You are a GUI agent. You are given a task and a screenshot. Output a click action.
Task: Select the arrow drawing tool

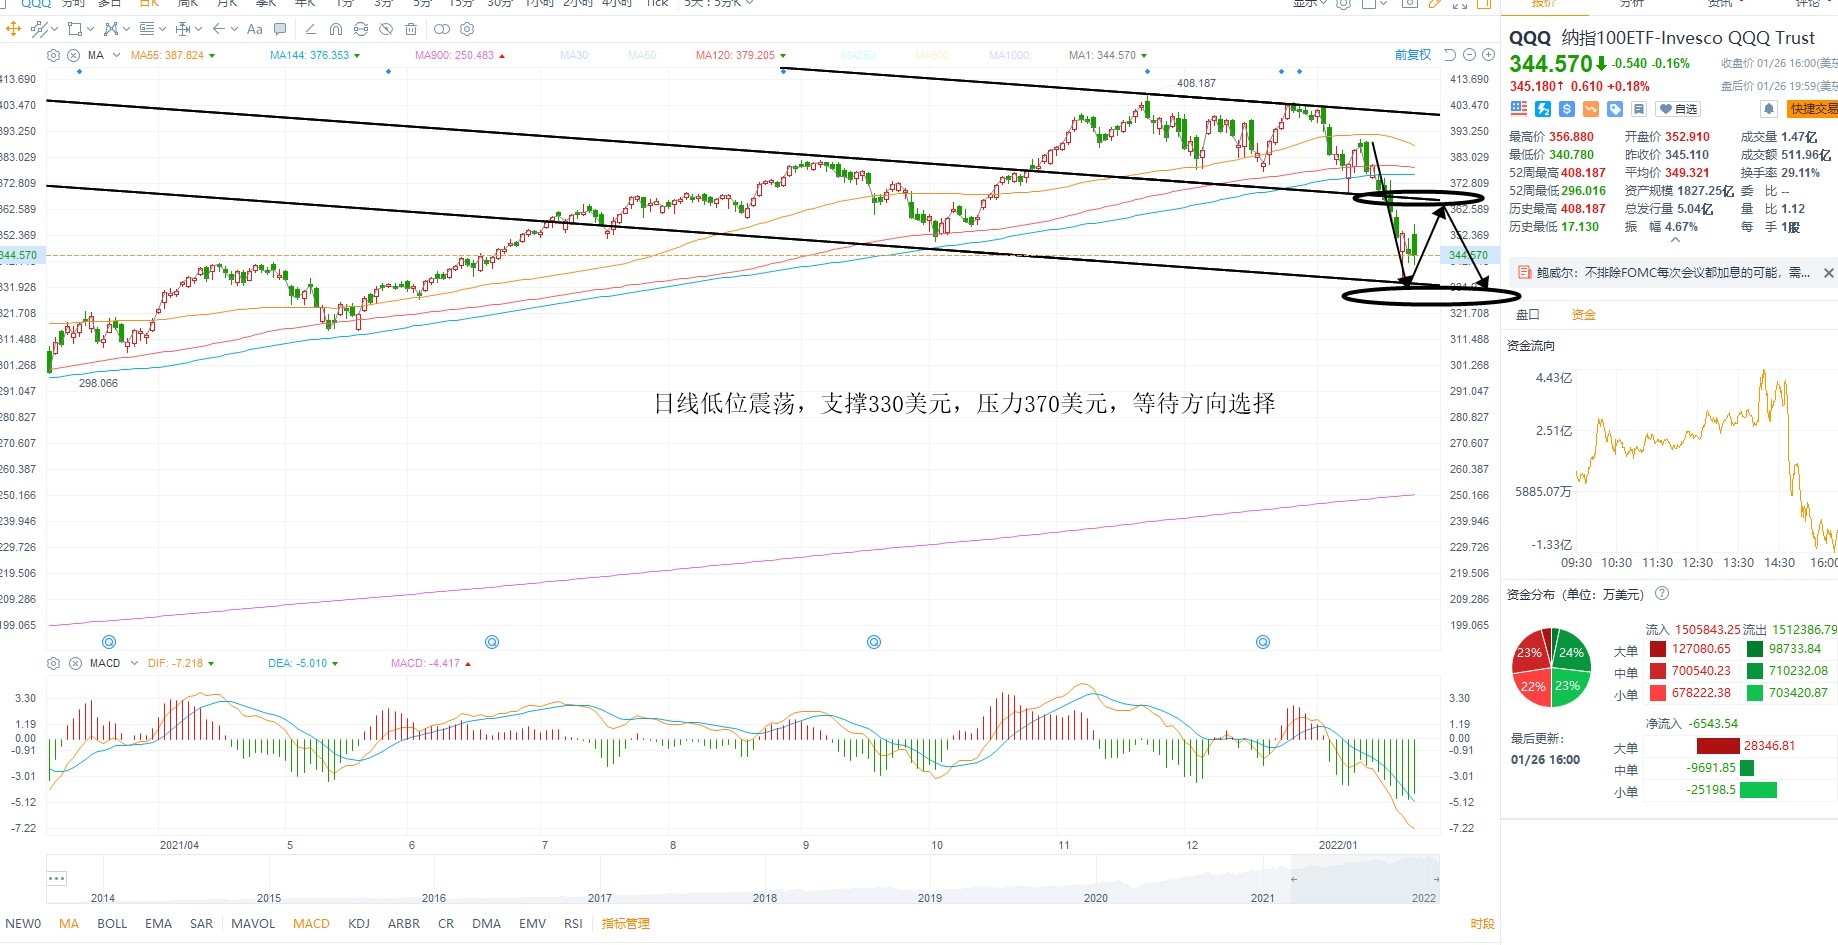pos(219,29)
